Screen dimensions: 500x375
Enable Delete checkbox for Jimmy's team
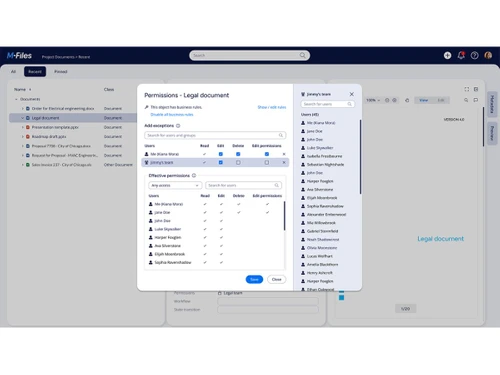coord(238,162)
